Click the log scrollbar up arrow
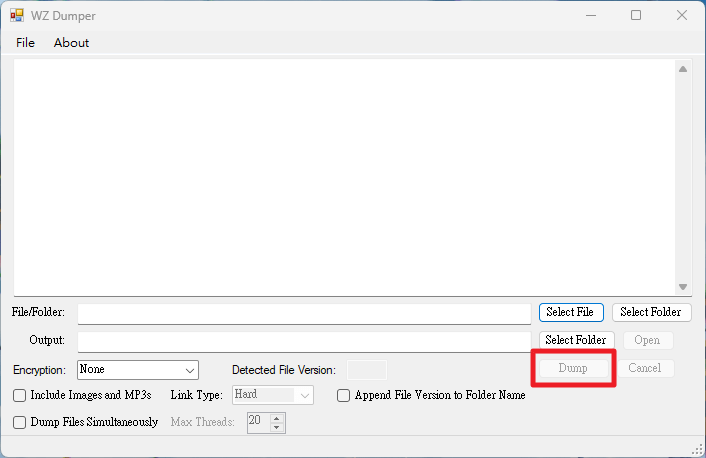706x458 pixels. tap(683, 69)
